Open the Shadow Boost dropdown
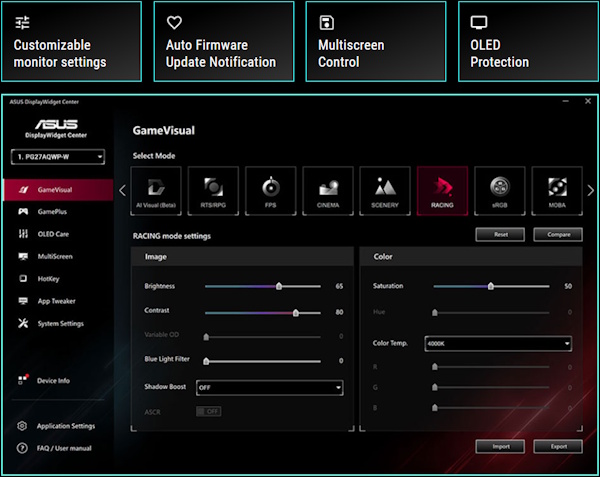 coord(269,387)
